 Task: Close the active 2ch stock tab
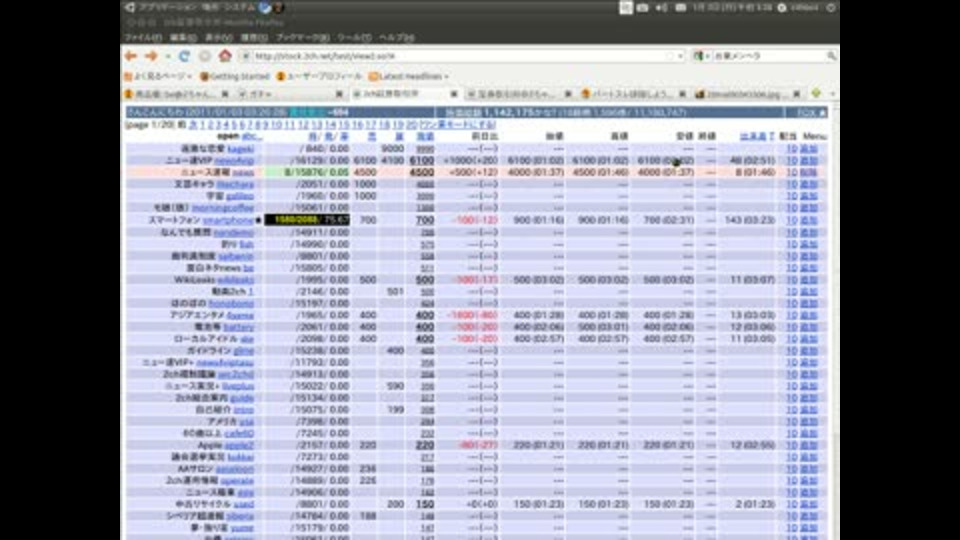(454, 94)
